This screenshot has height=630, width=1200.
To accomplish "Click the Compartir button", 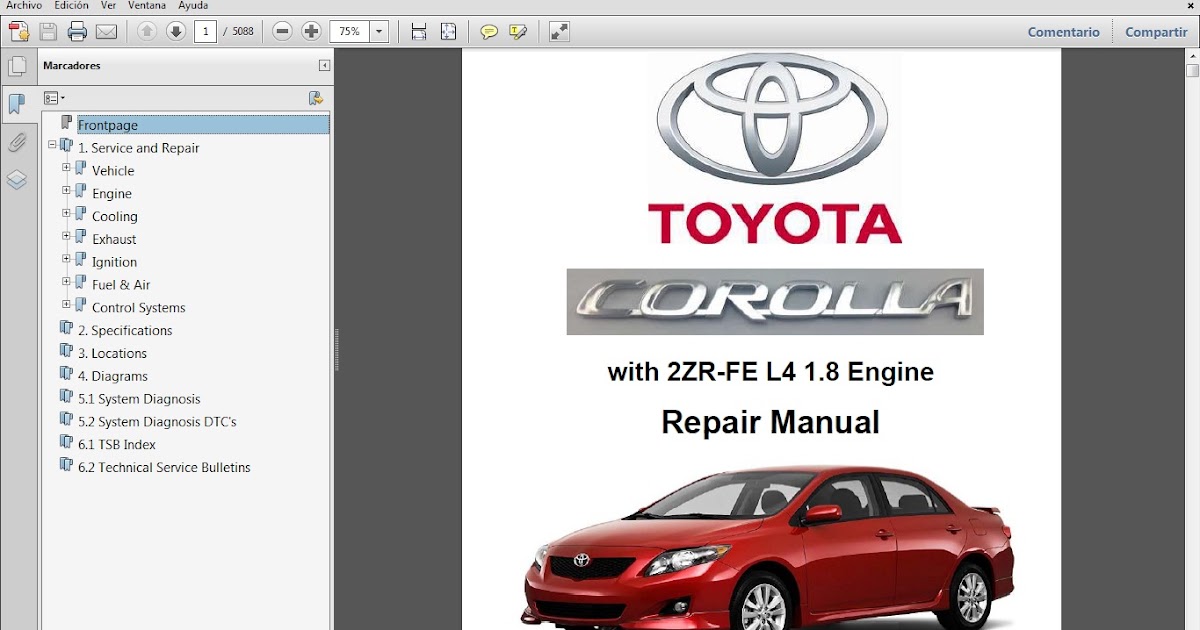I will point(1155,31).
